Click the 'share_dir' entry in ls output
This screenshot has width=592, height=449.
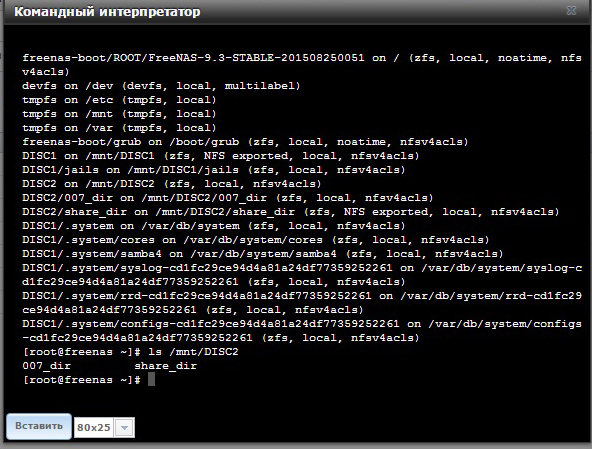(x=165, y=366)
